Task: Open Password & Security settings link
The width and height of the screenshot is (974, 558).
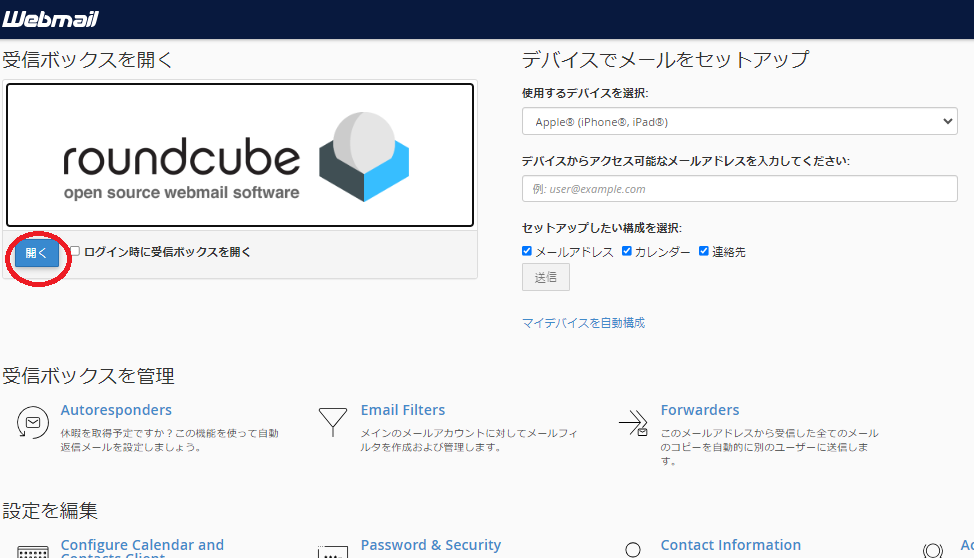Action: (431, 545)
